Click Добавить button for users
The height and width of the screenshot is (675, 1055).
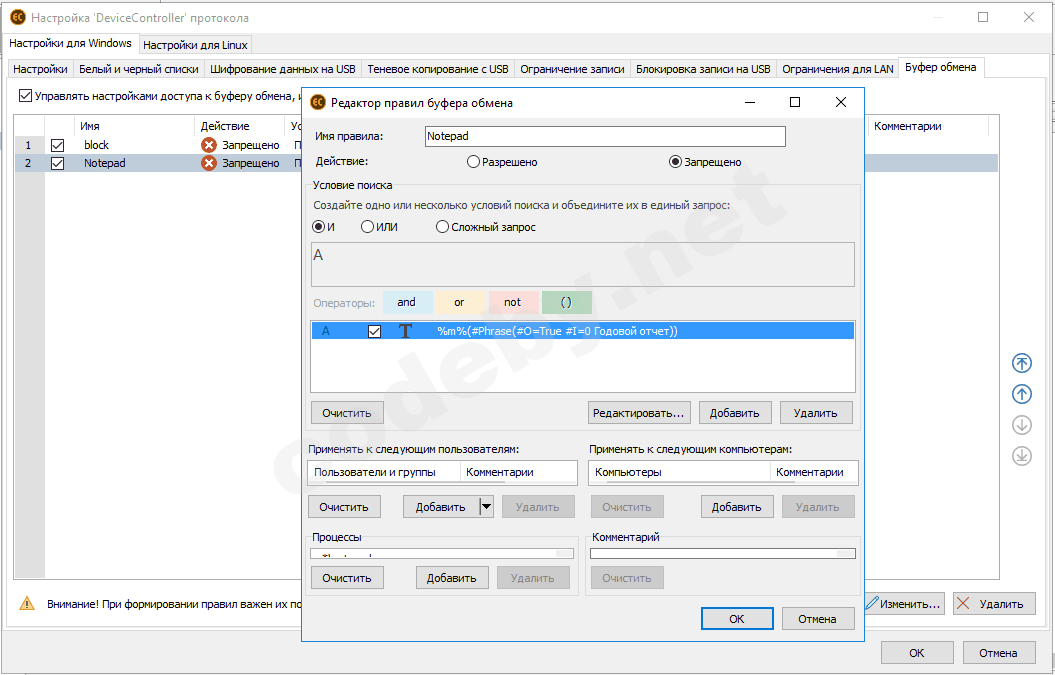[x=441, y=507]
